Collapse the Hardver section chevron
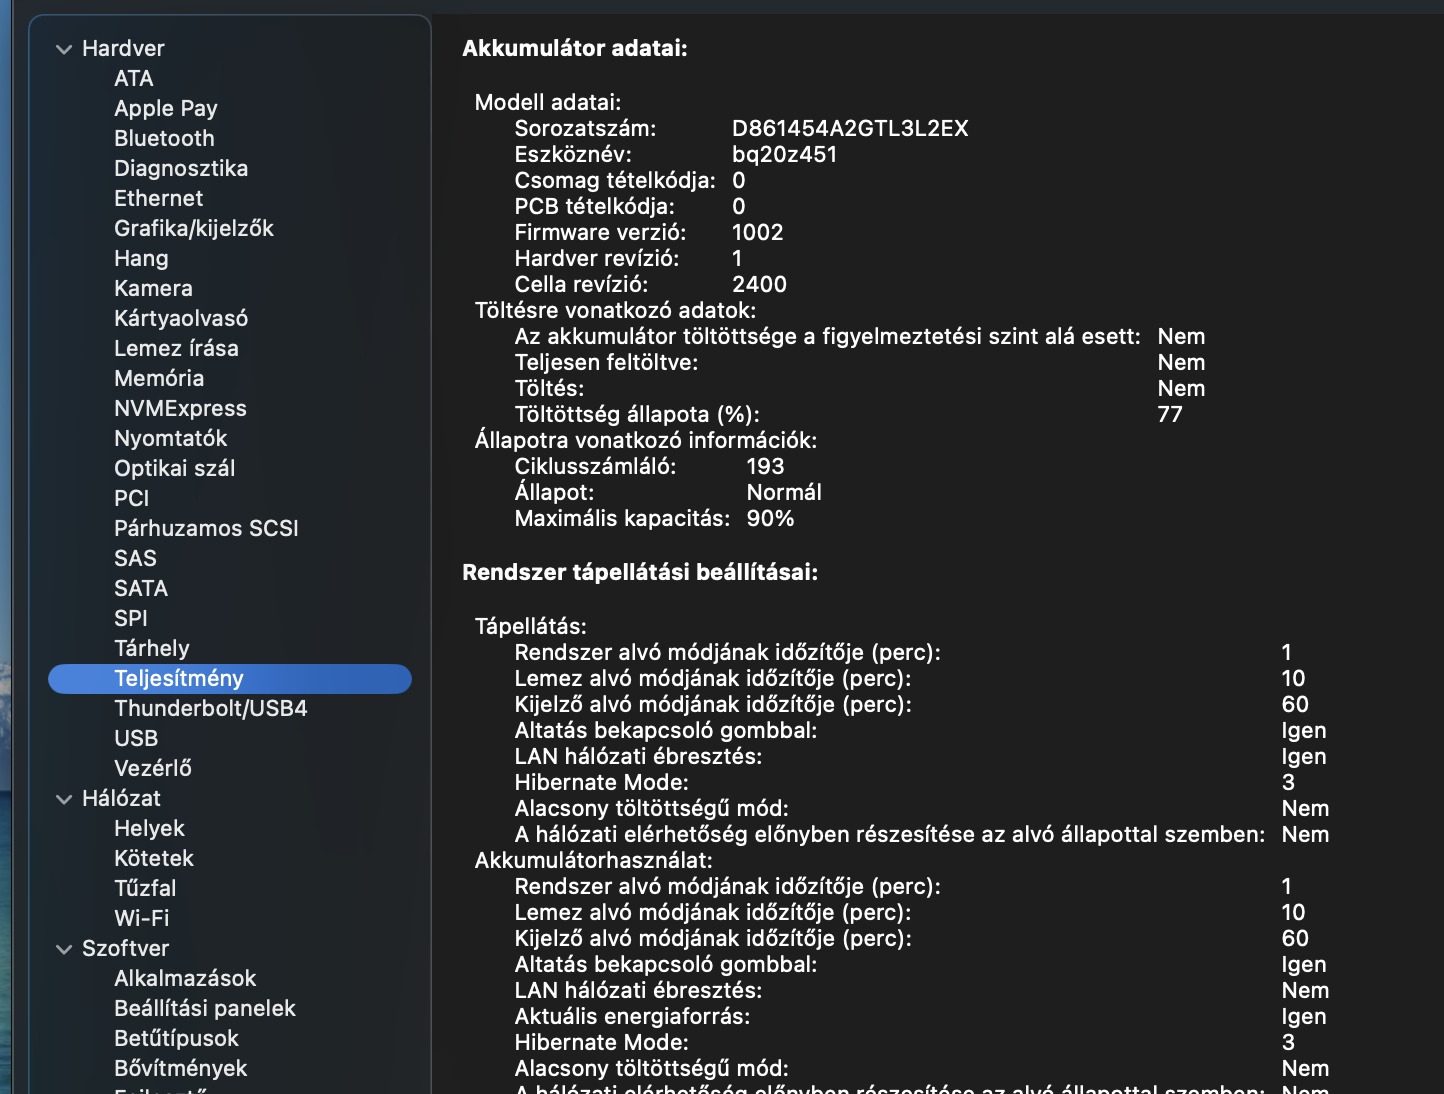The image size is (1444, 1094). pos(64,49)
